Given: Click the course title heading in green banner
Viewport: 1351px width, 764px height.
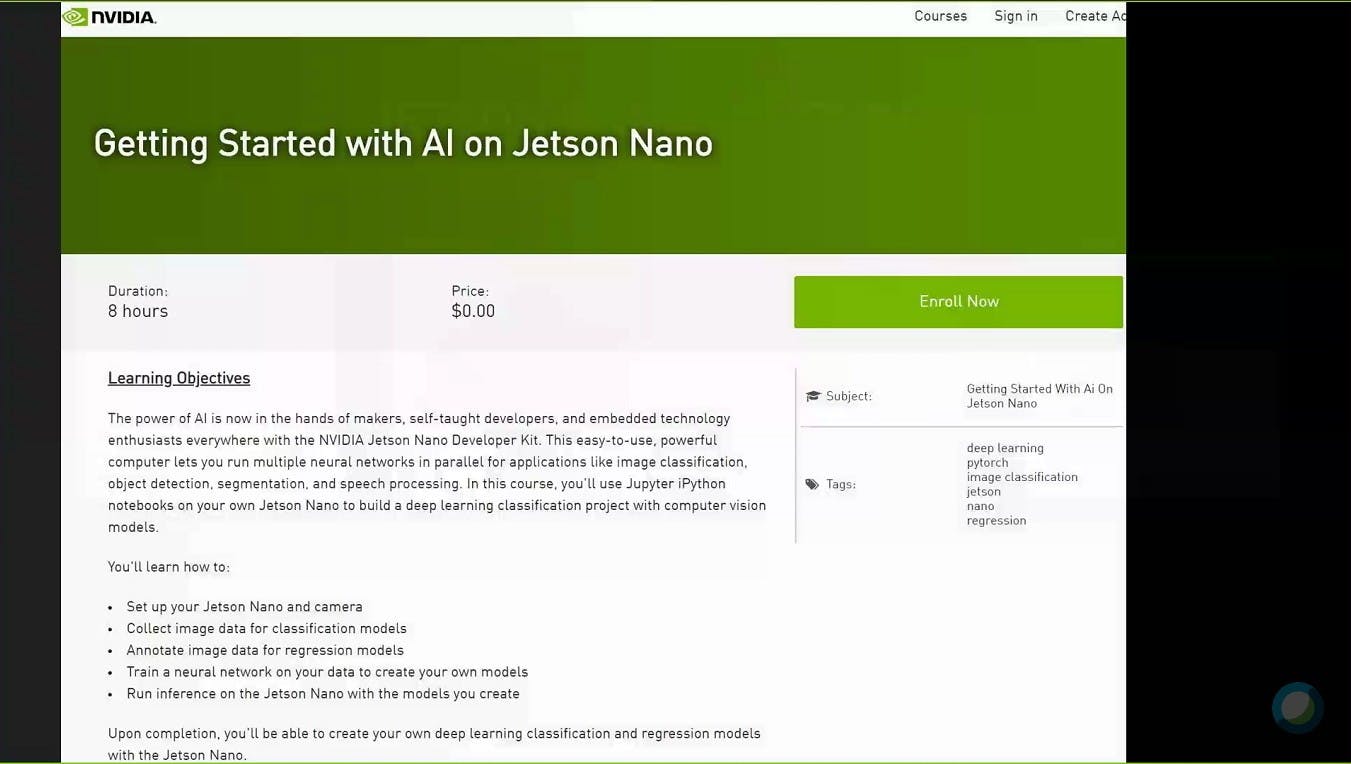Looking at the screenshot, I should (403, 144).
